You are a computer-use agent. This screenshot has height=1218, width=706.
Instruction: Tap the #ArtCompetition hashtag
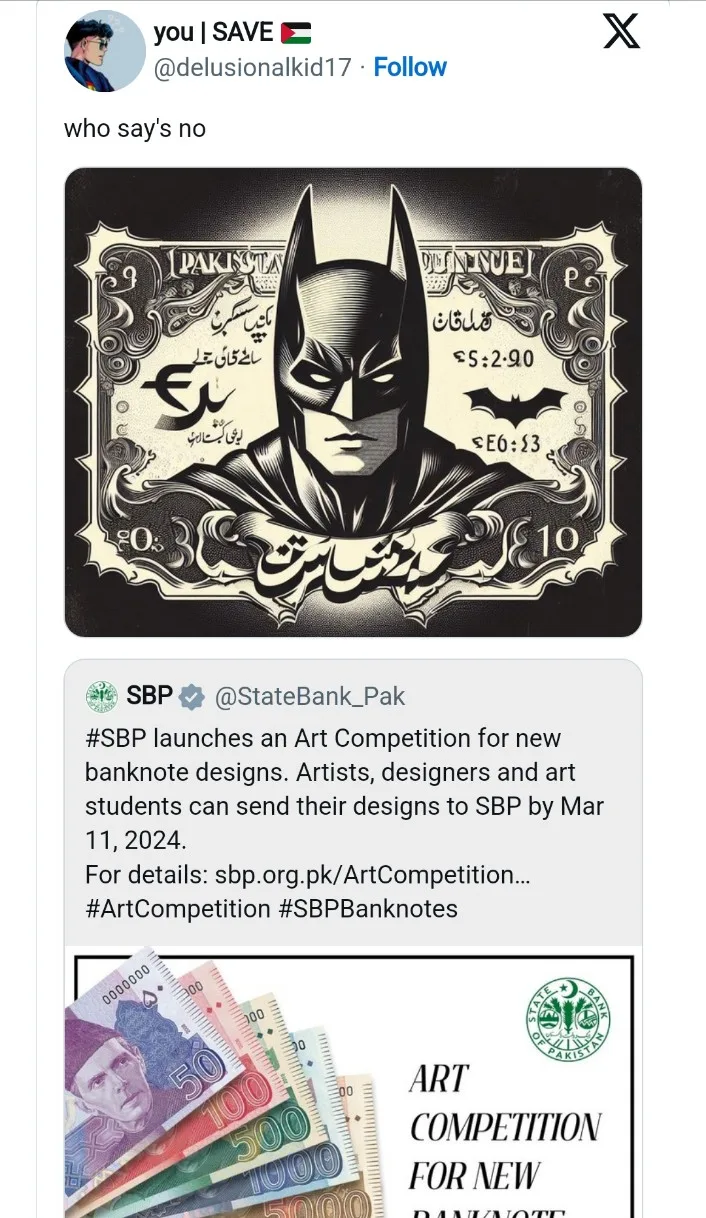(x=177, y=909)
